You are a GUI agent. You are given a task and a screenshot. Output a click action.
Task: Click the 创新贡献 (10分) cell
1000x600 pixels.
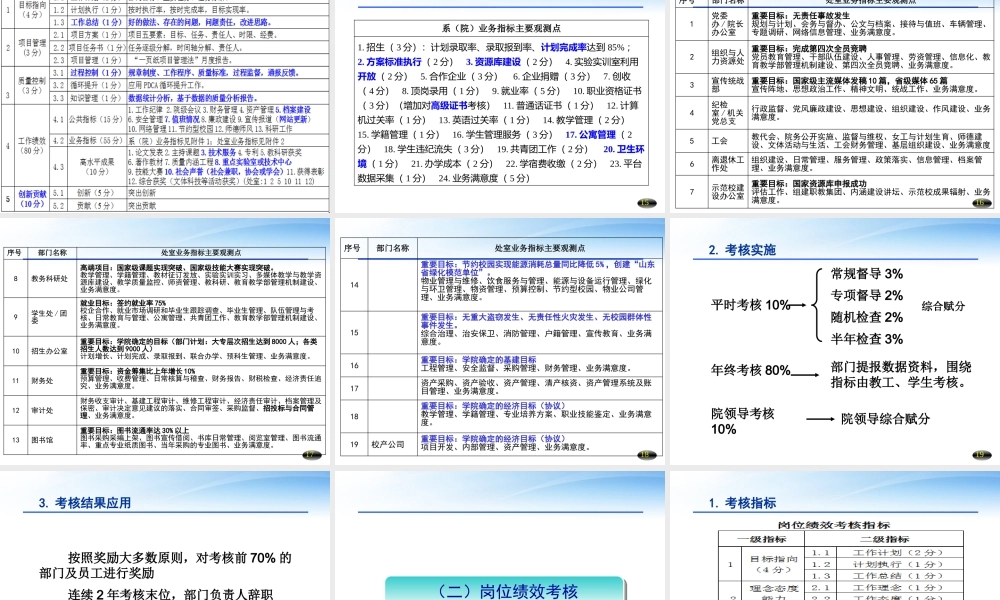tap(32, 198)
